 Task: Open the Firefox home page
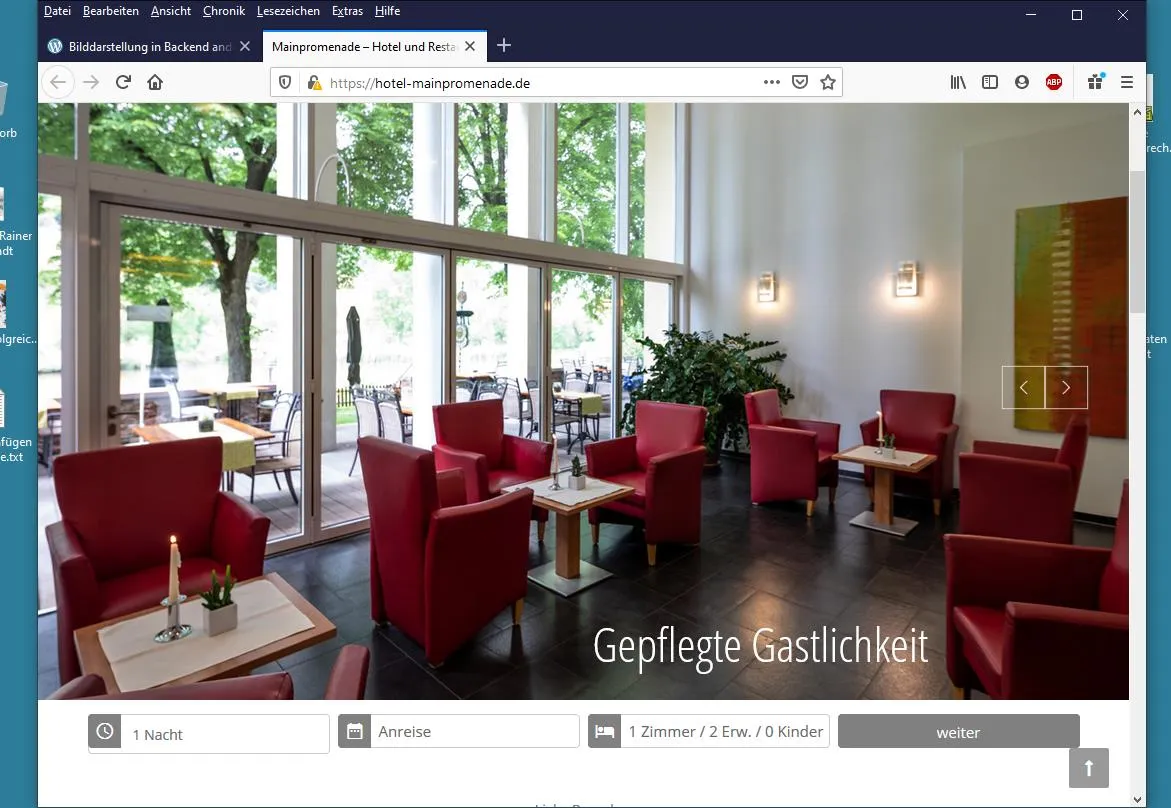pos(155,82)
